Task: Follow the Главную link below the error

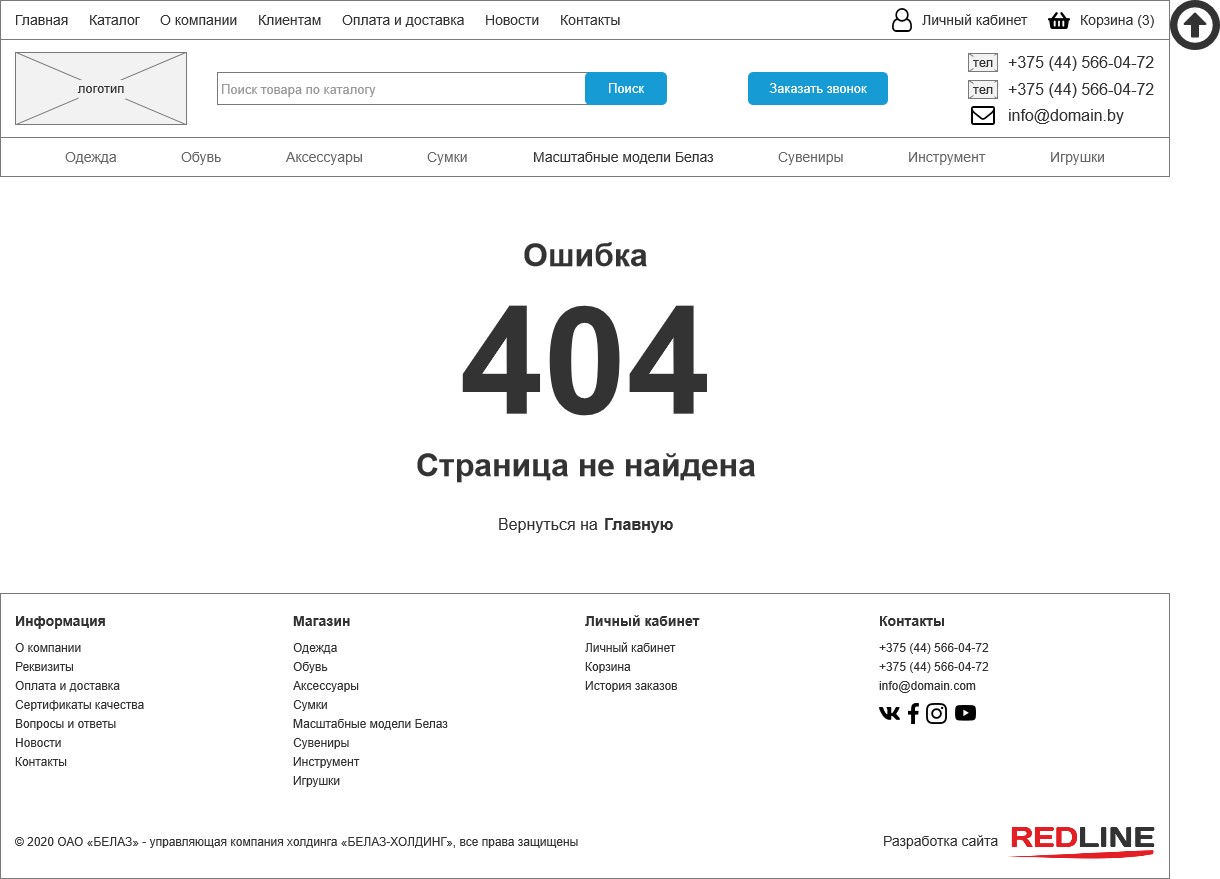Action: pos(638,524)
